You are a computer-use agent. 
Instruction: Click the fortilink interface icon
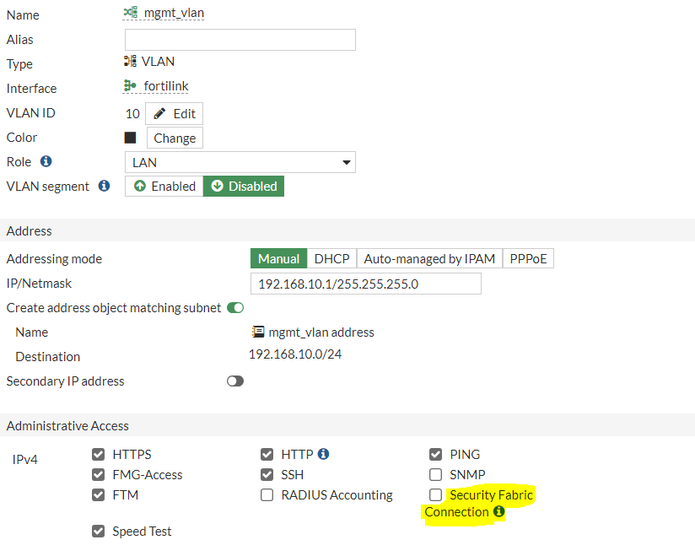click(130, 87)
